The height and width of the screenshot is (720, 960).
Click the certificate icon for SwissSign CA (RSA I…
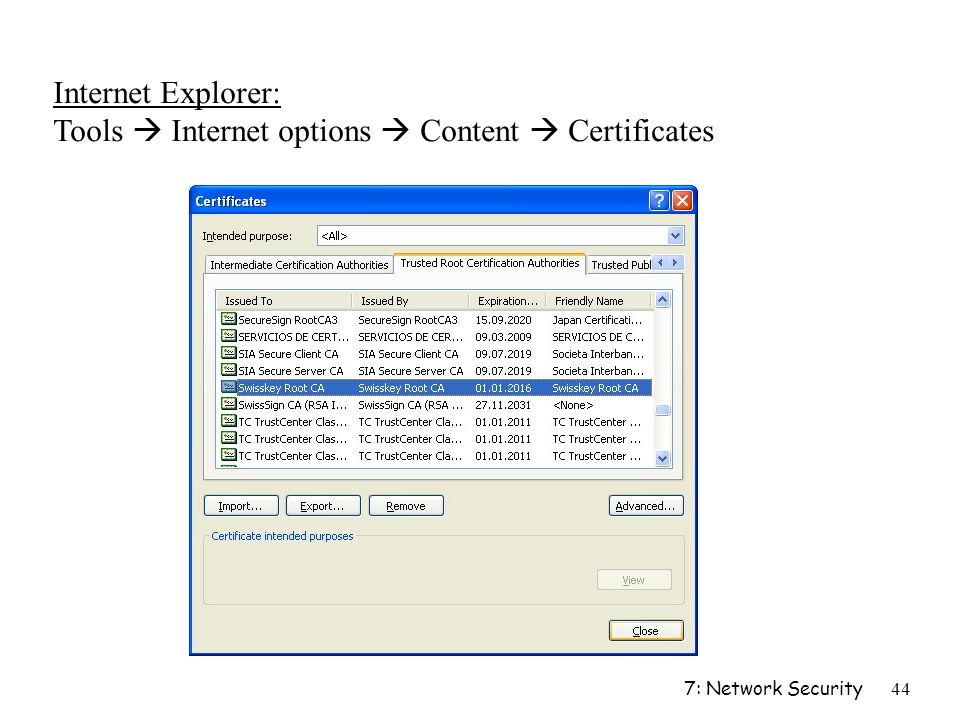click(228, 404)
